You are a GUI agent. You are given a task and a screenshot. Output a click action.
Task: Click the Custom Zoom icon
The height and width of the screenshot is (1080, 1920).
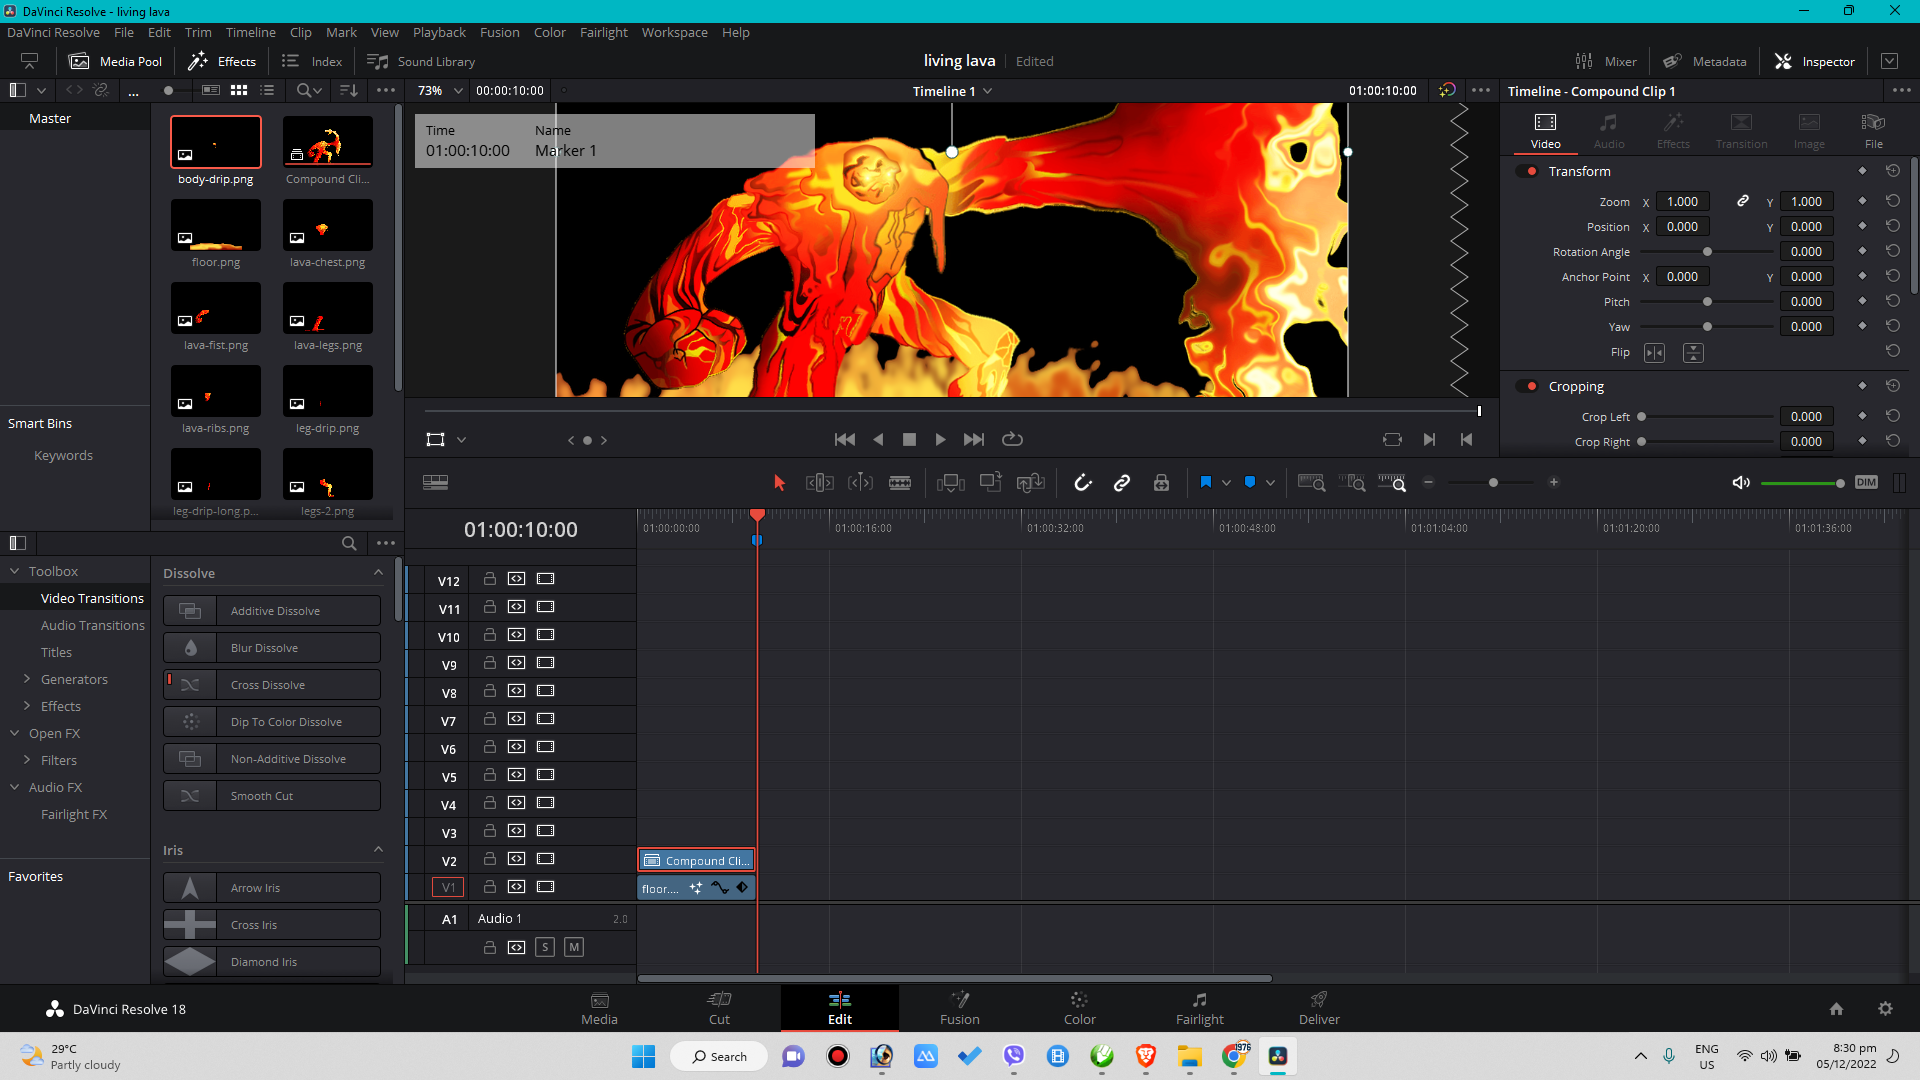[x=1392, y=483]
